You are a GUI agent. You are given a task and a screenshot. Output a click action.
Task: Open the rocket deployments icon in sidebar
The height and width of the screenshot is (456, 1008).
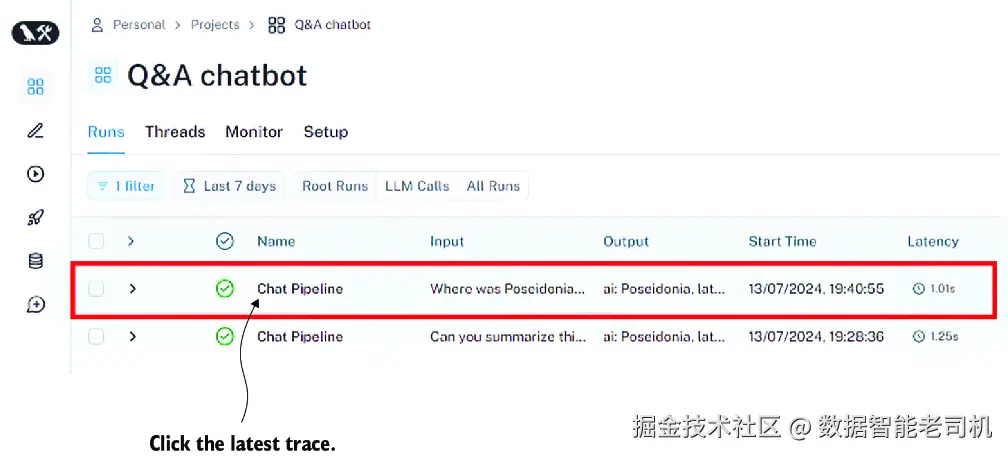click(x=35, y=217)
